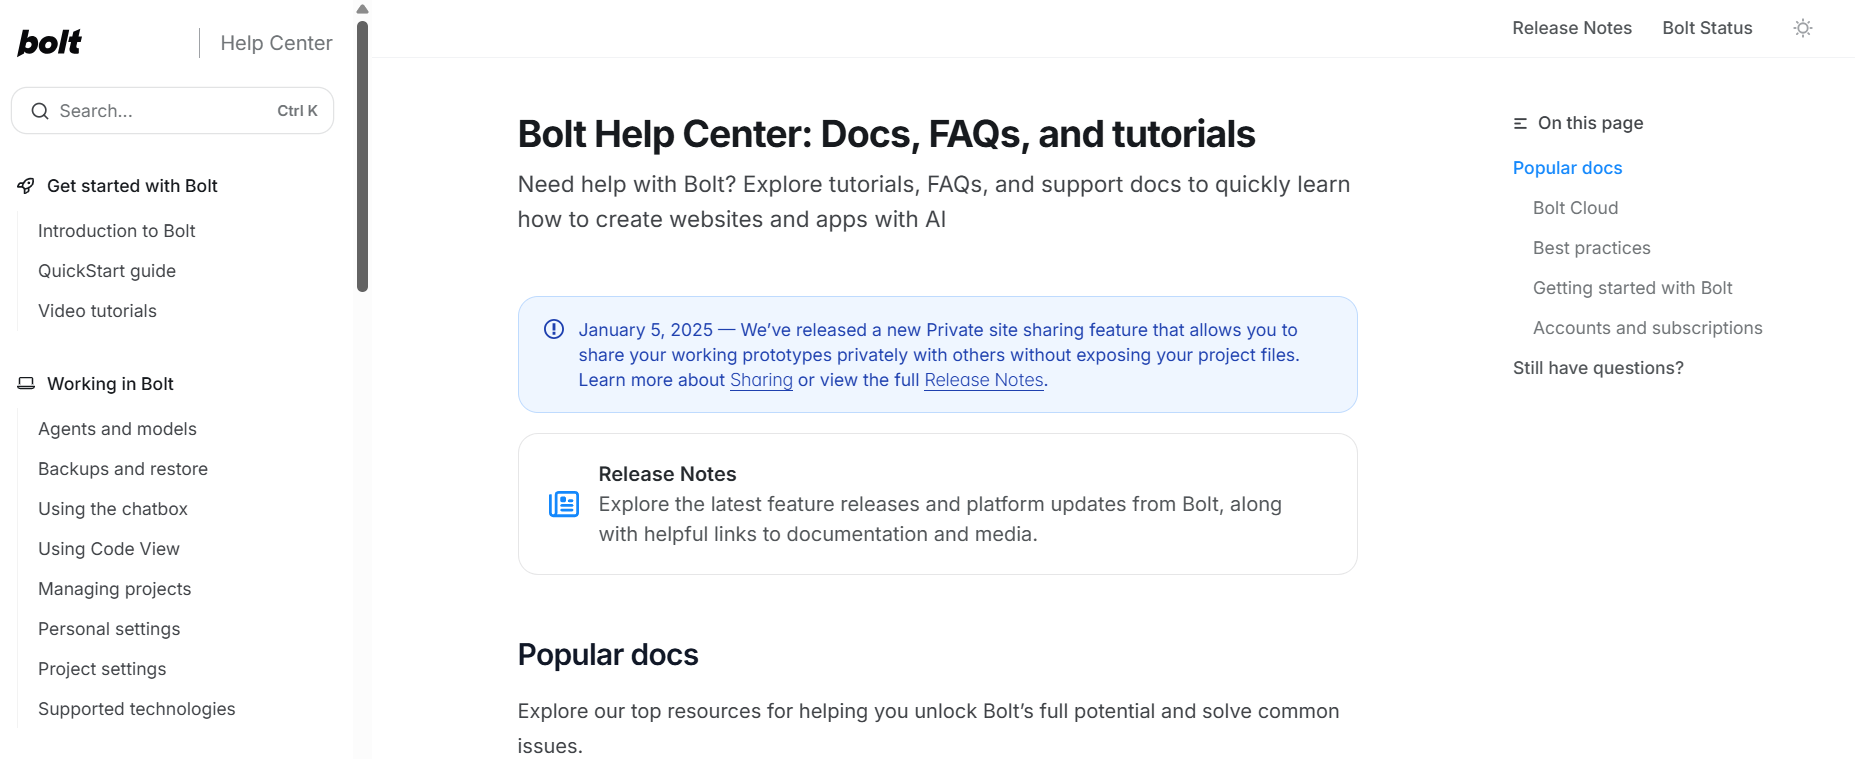Click the sidebar scroll up arrow

pos(362,9)
